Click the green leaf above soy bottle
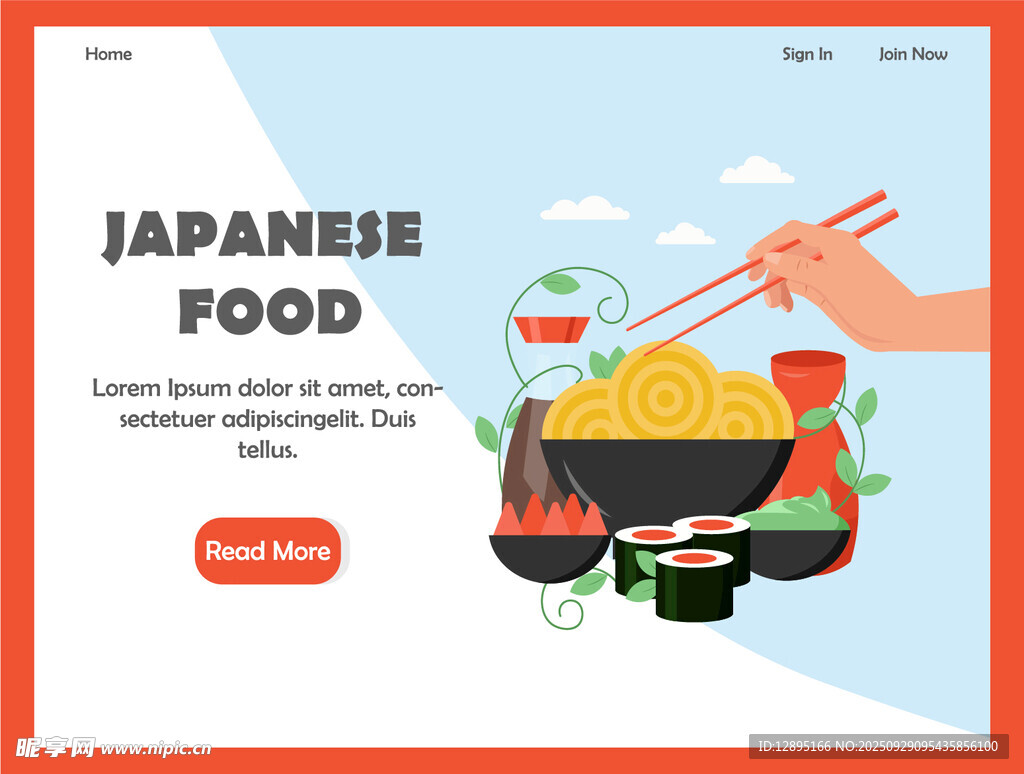 [x=560, y=284]
